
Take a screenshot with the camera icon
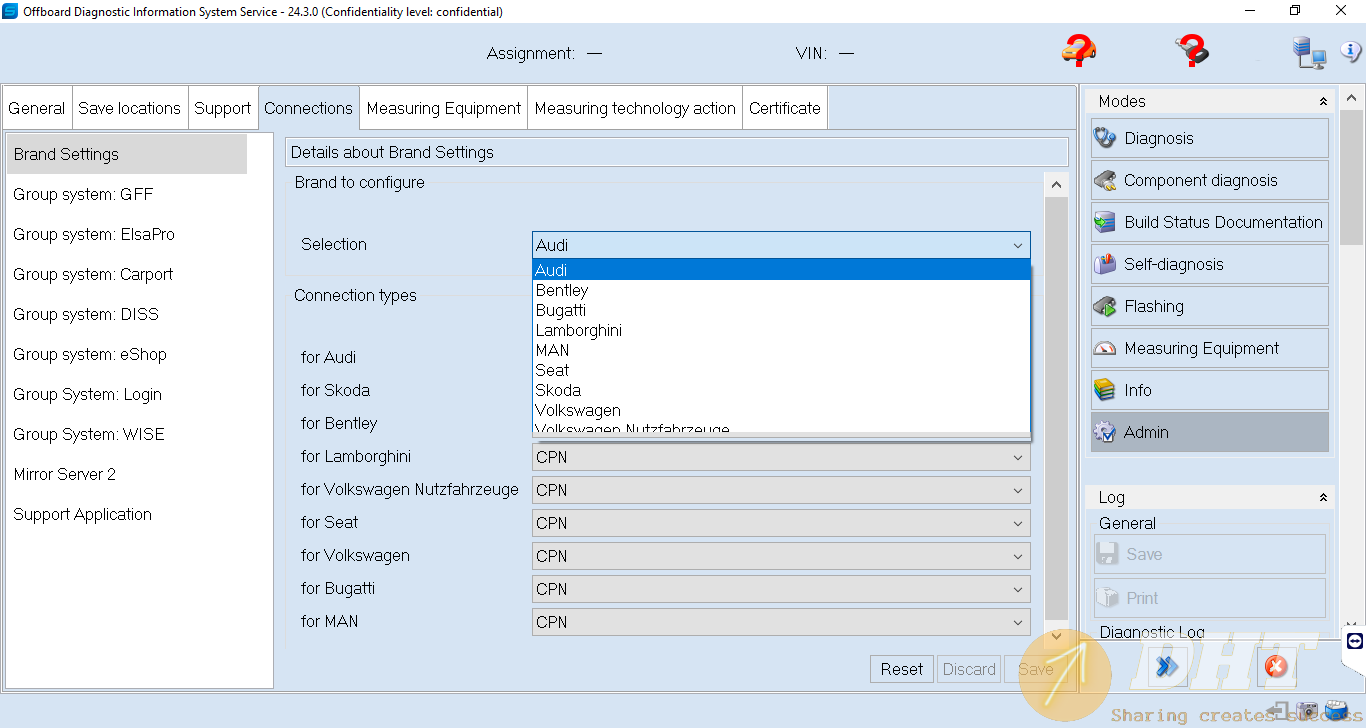coord(1308,711)
